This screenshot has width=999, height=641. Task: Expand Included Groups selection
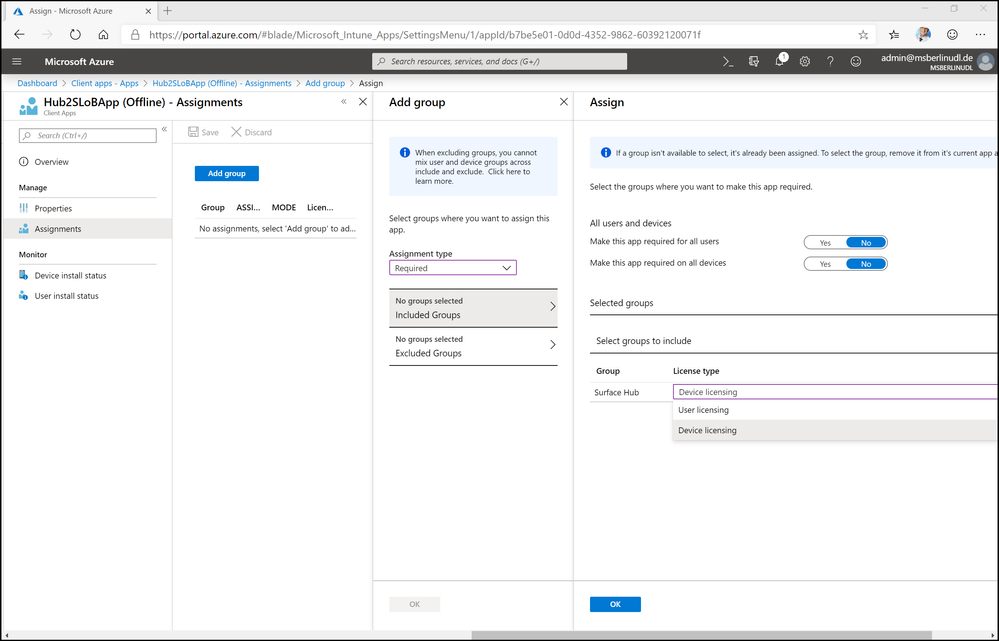click(473, 308)
